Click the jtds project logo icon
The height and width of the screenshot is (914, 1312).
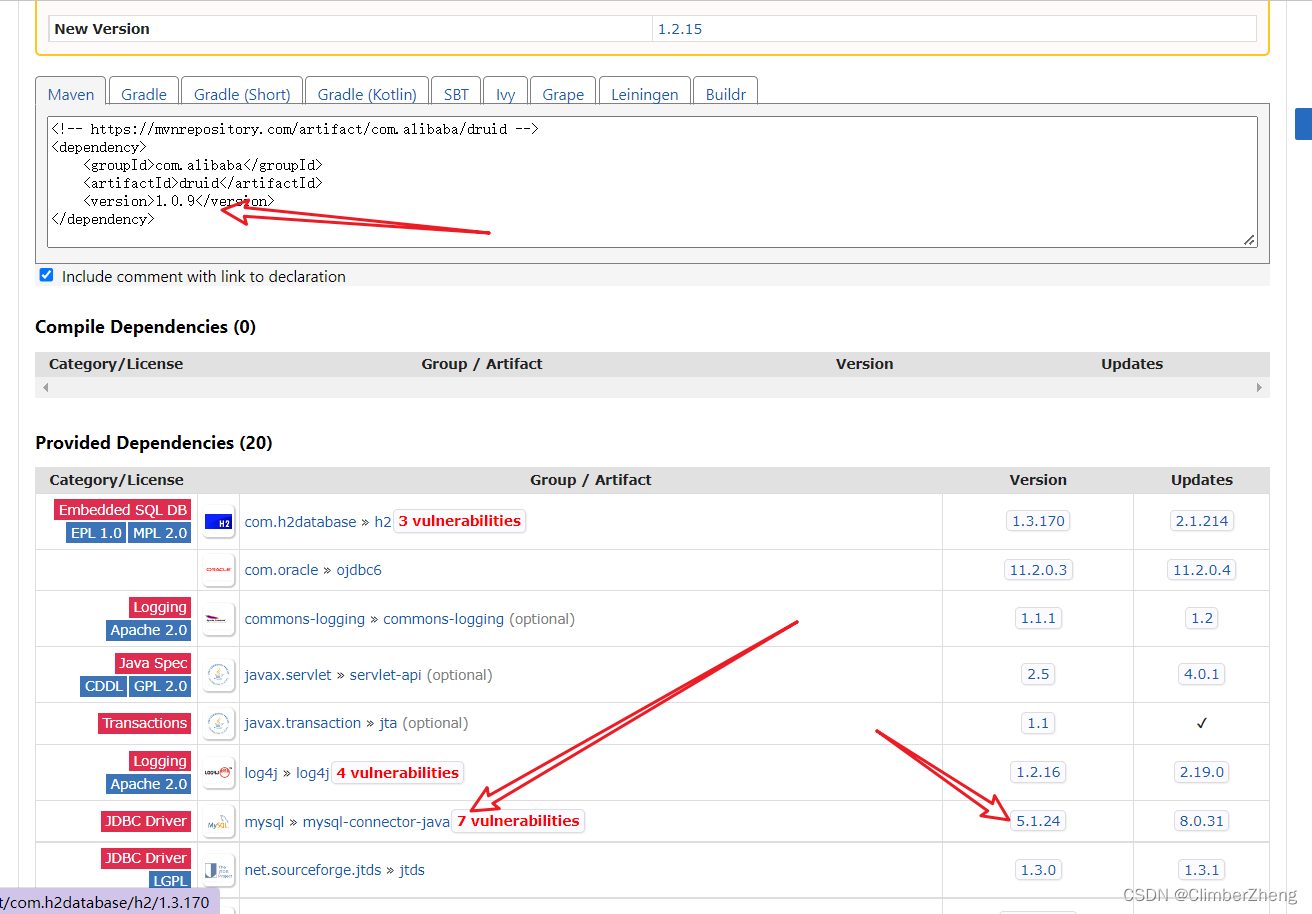tap(218, 870)
